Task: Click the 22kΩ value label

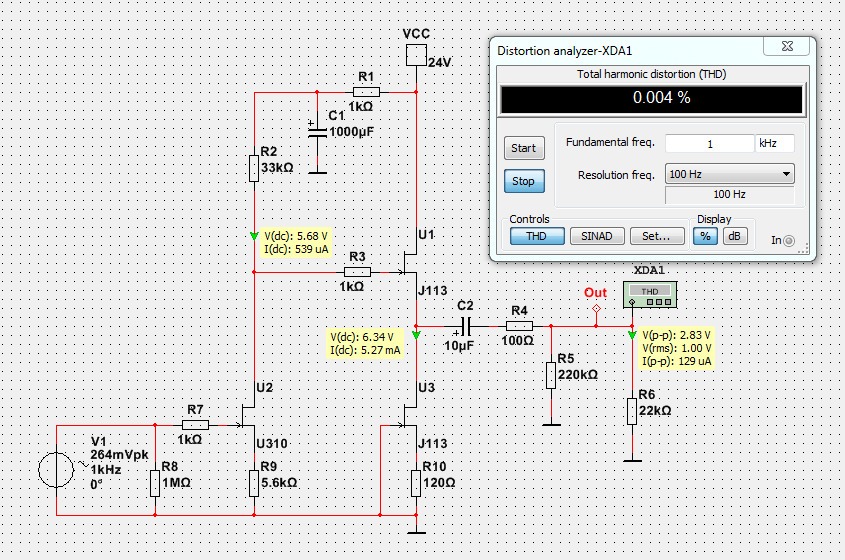Action: (x=655, y=411)
